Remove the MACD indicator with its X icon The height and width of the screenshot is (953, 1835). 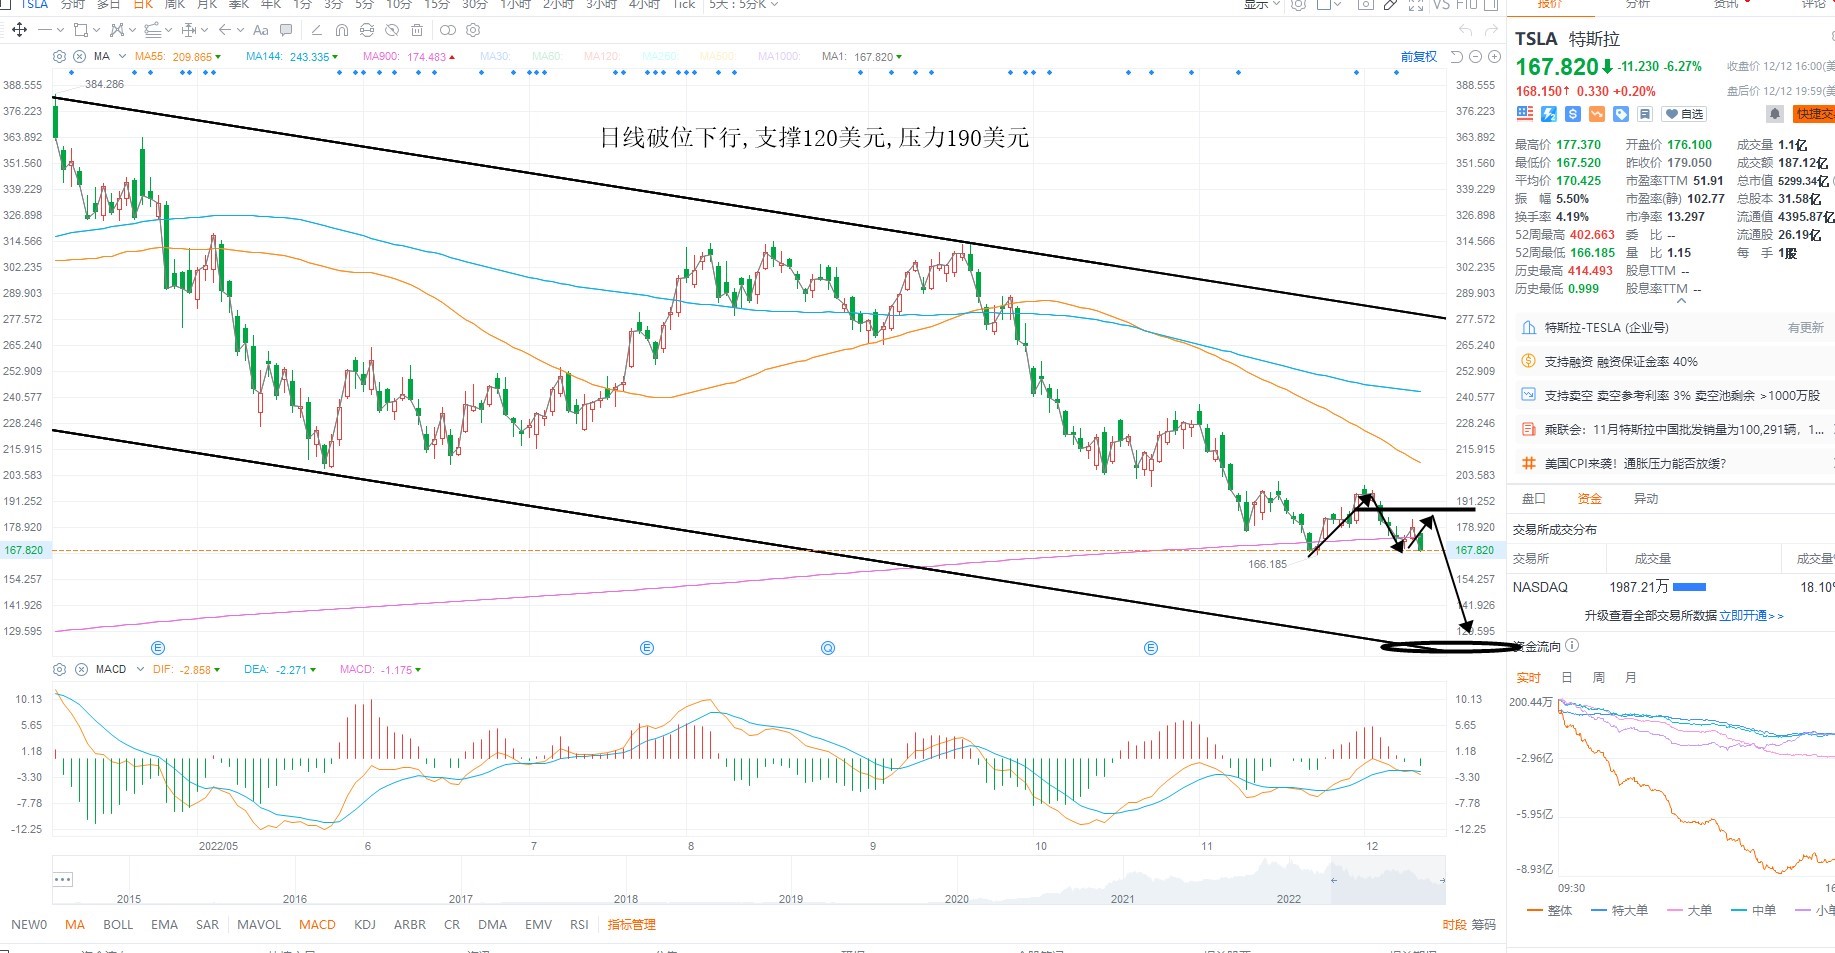coord(81,669)
